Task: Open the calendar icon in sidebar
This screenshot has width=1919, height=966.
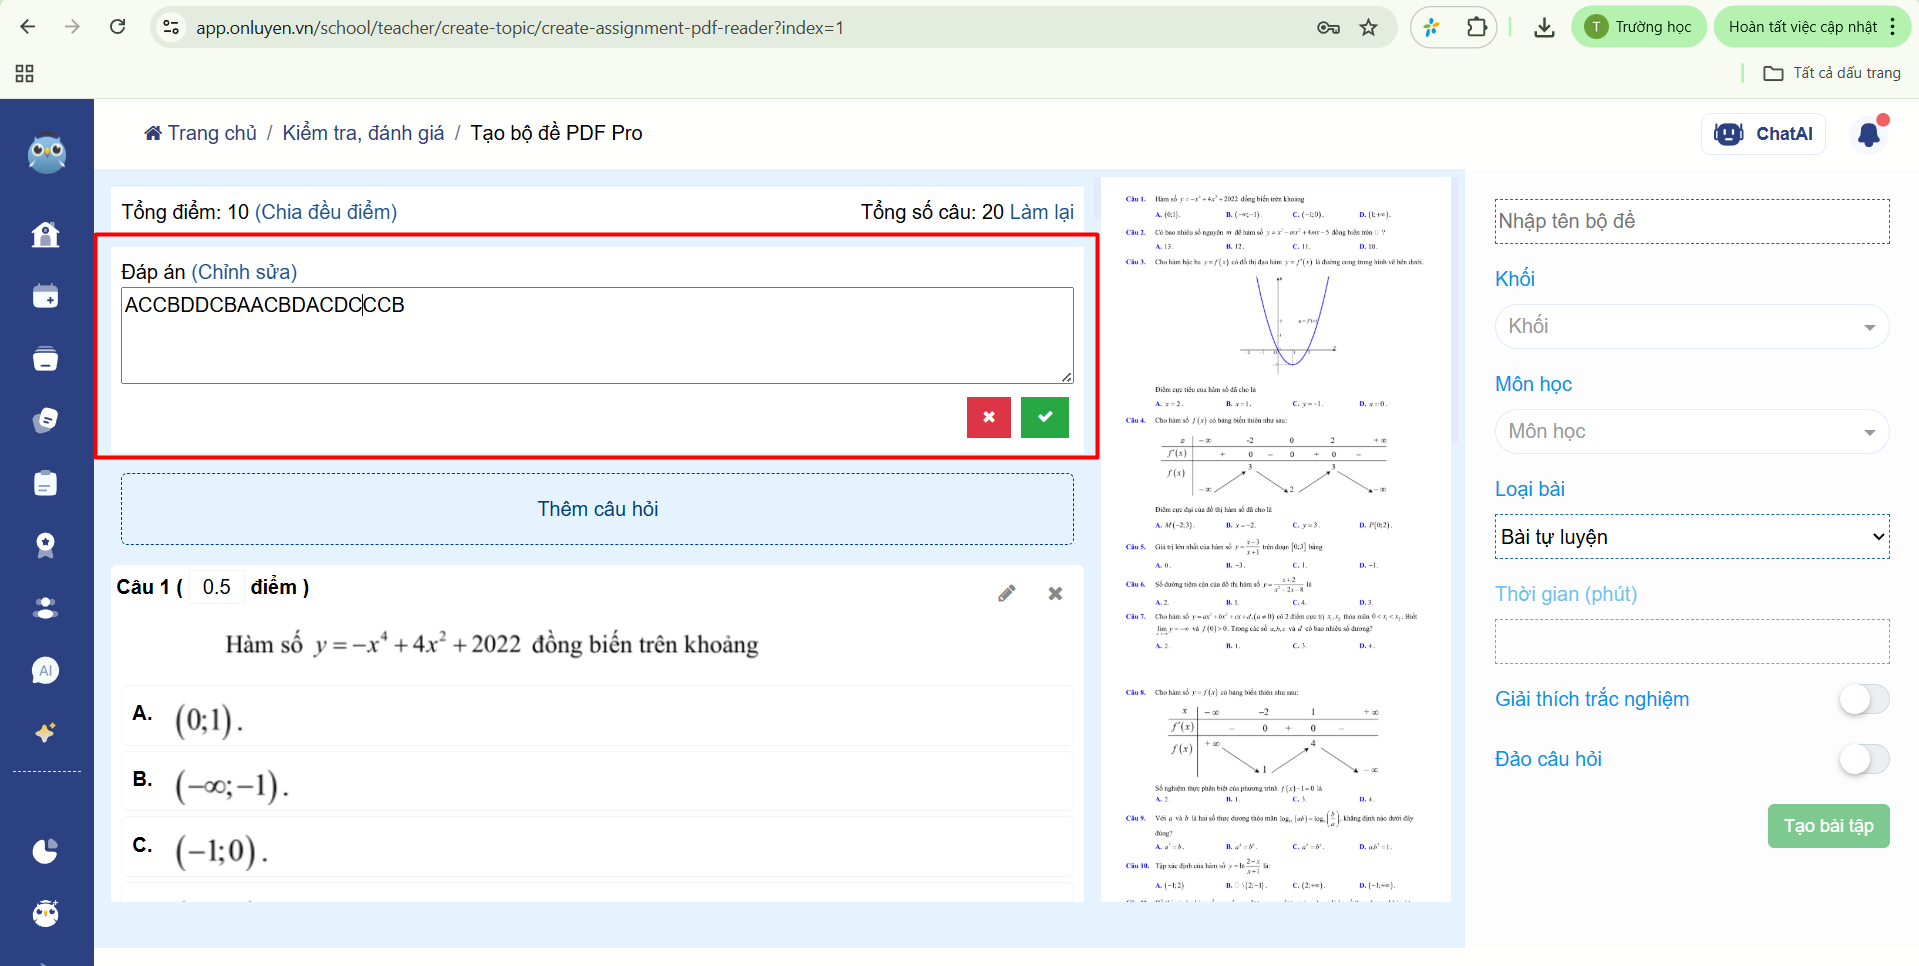Action: [45, 296]
